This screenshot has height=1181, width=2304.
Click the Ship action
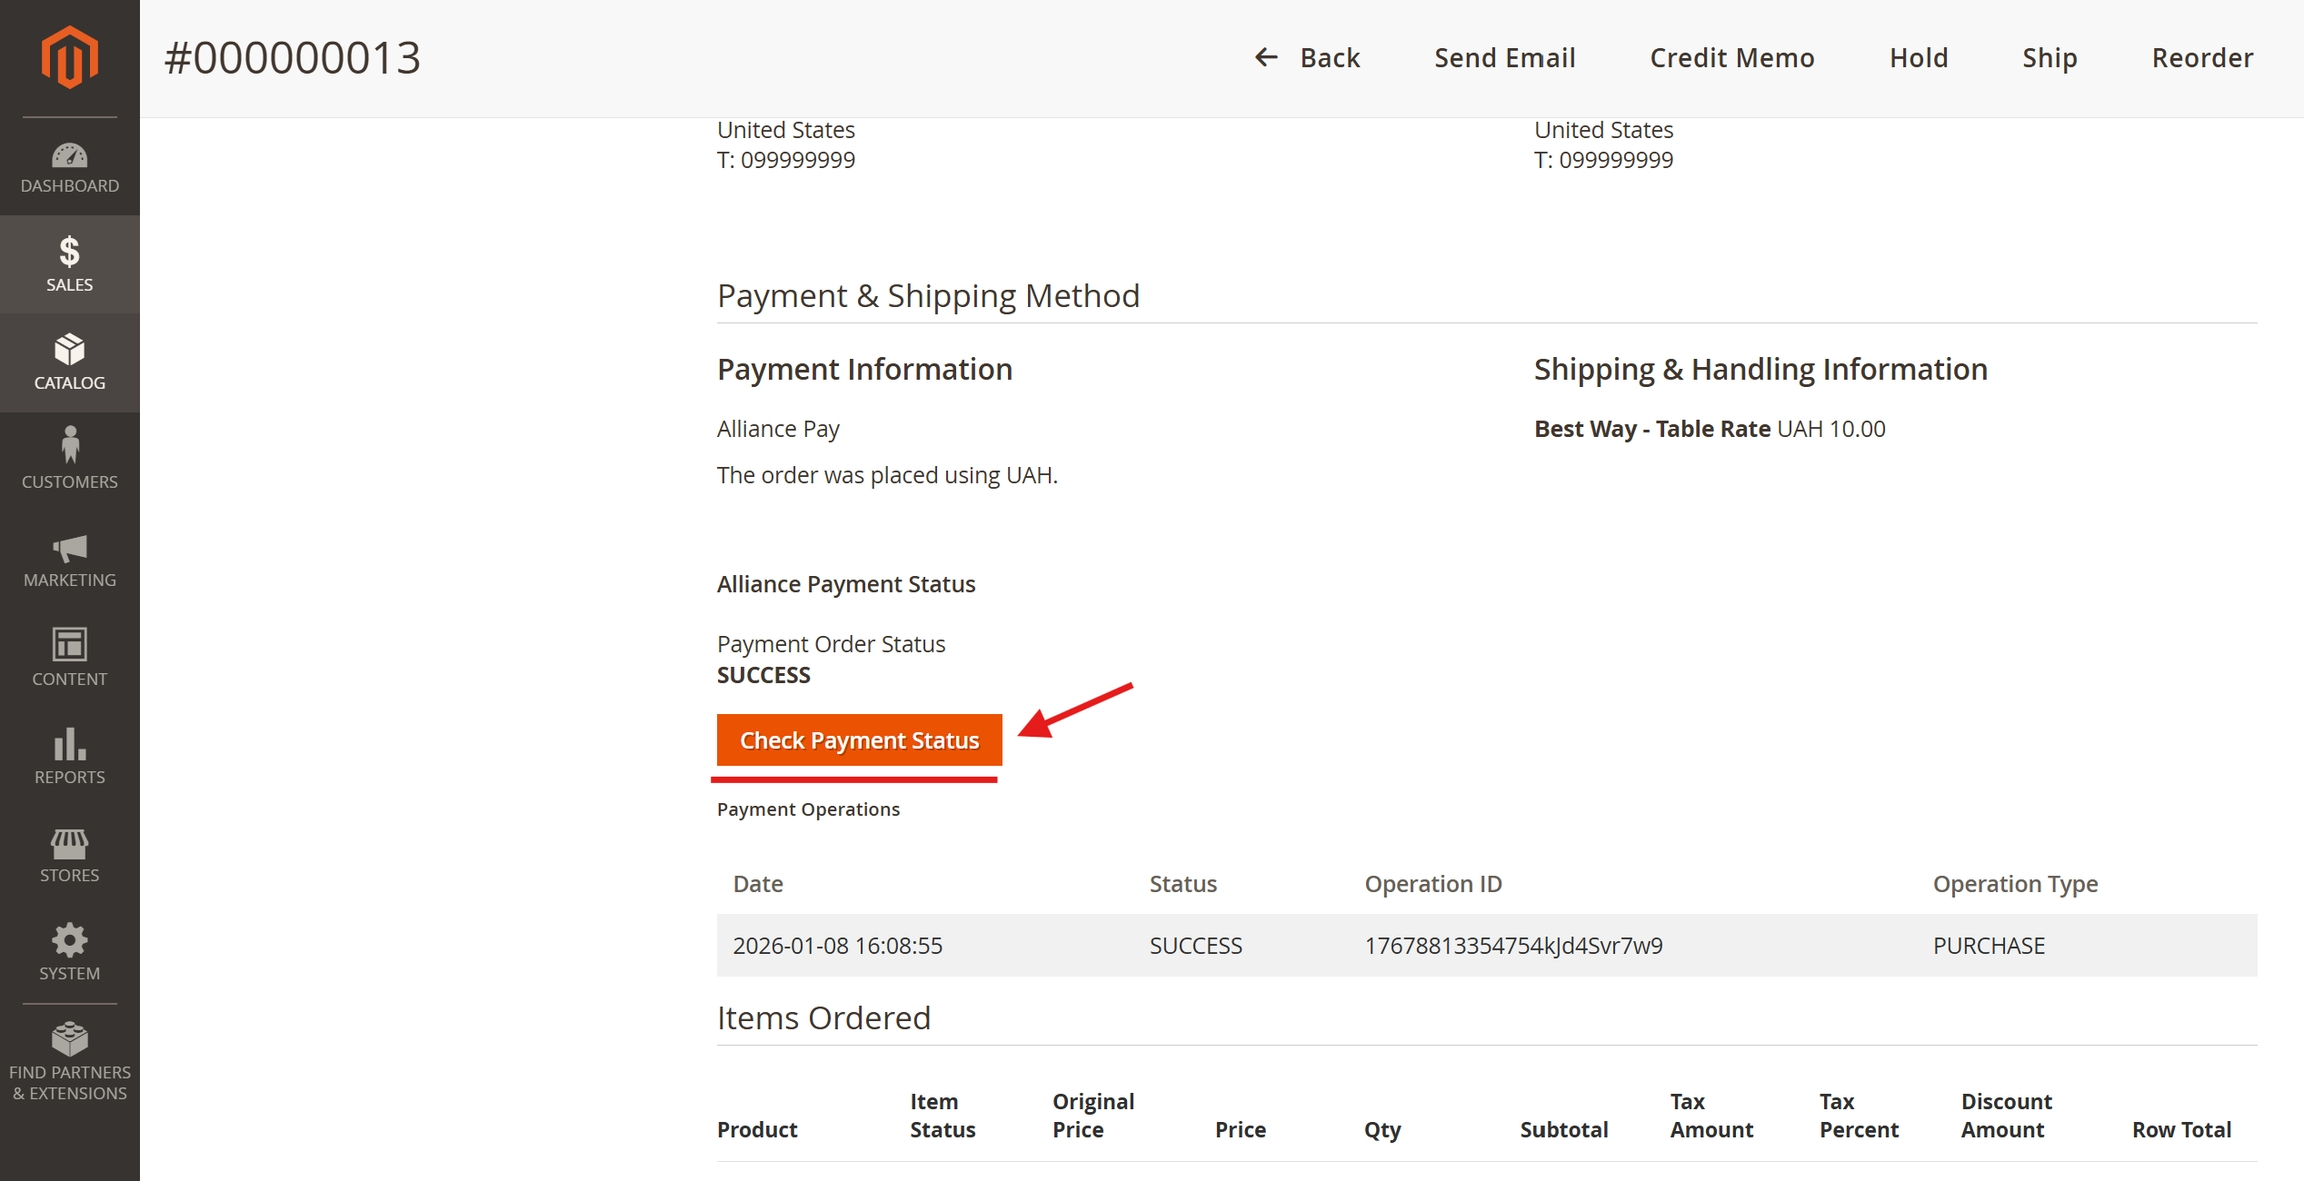pos(2049,58)
